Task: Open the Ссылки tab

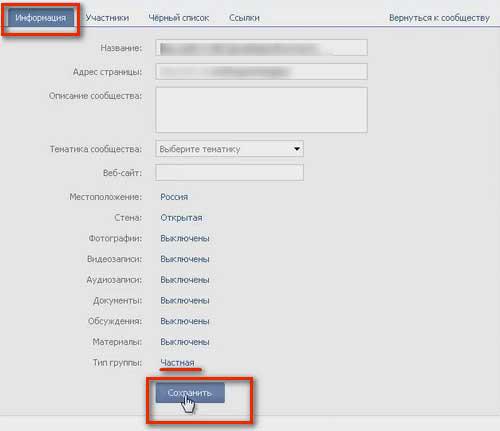Action: 244,18
